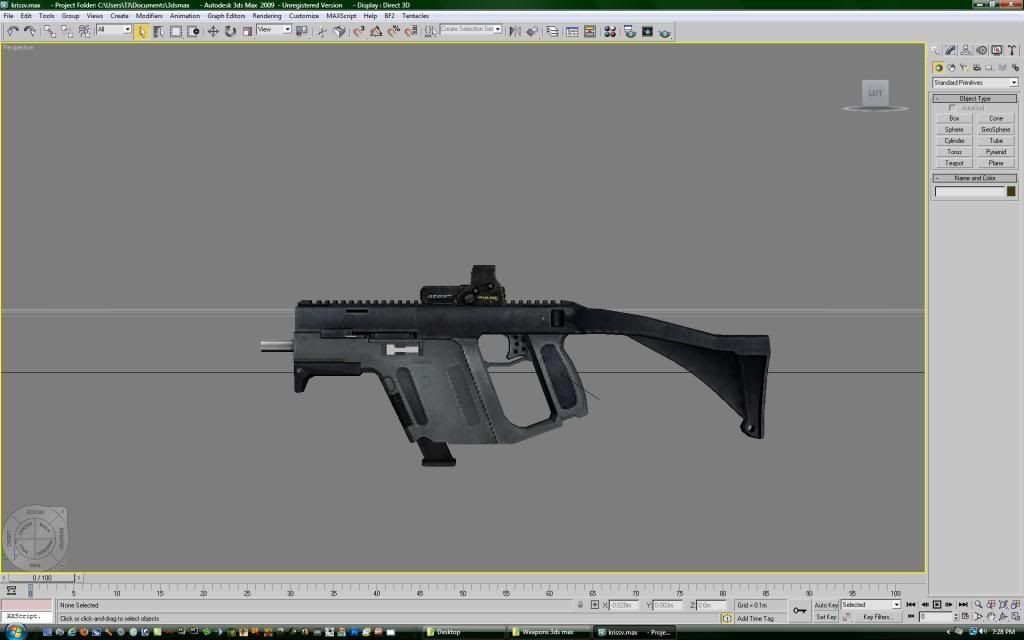Click the ViewCube LEFT face
Image resolution: width=1024 pixels, height=640 pixels.
click(875, 93)
